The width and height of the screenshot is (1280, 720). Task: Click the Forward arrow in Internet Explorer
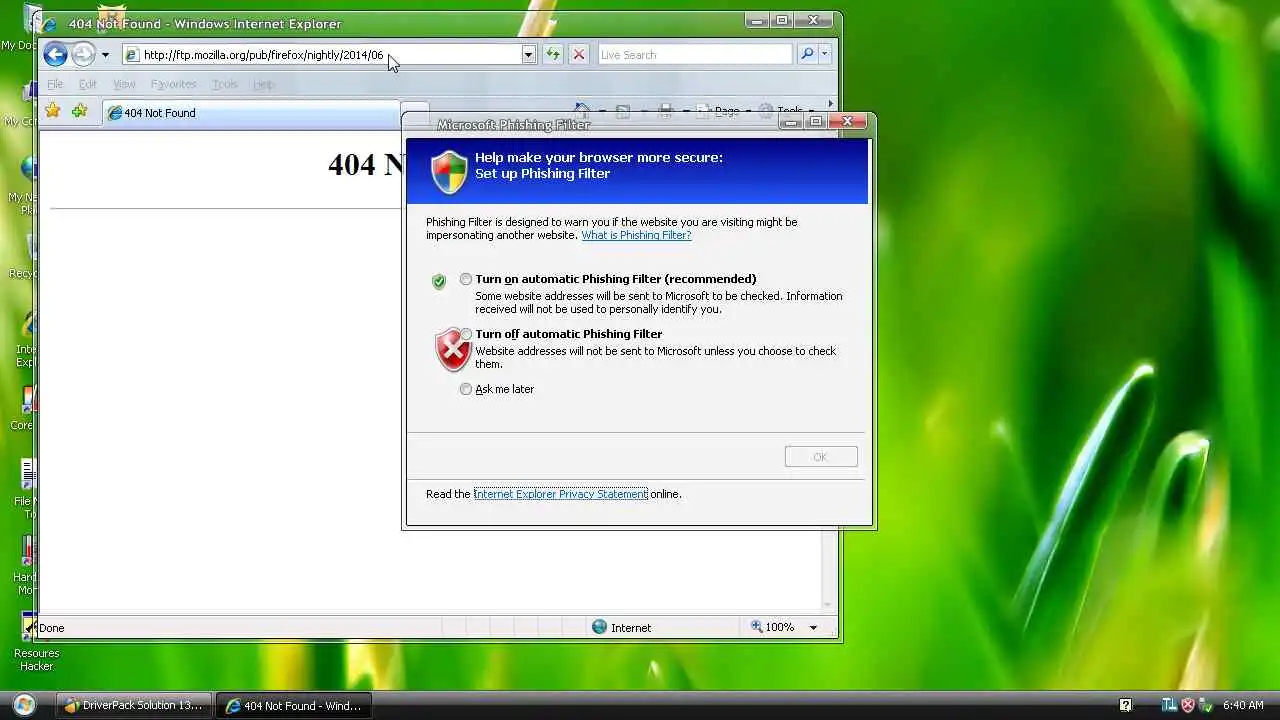pos(83,55)
